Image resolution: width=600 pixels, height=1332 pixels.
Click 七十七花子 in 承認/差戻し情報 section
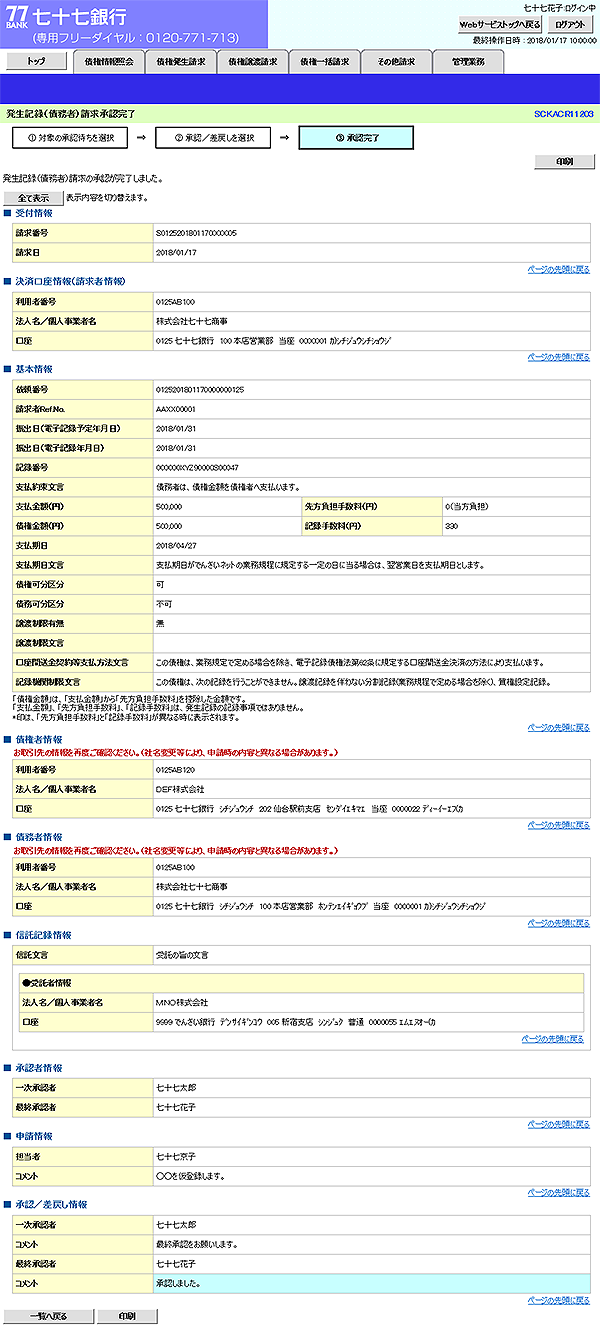[176, 1263]
